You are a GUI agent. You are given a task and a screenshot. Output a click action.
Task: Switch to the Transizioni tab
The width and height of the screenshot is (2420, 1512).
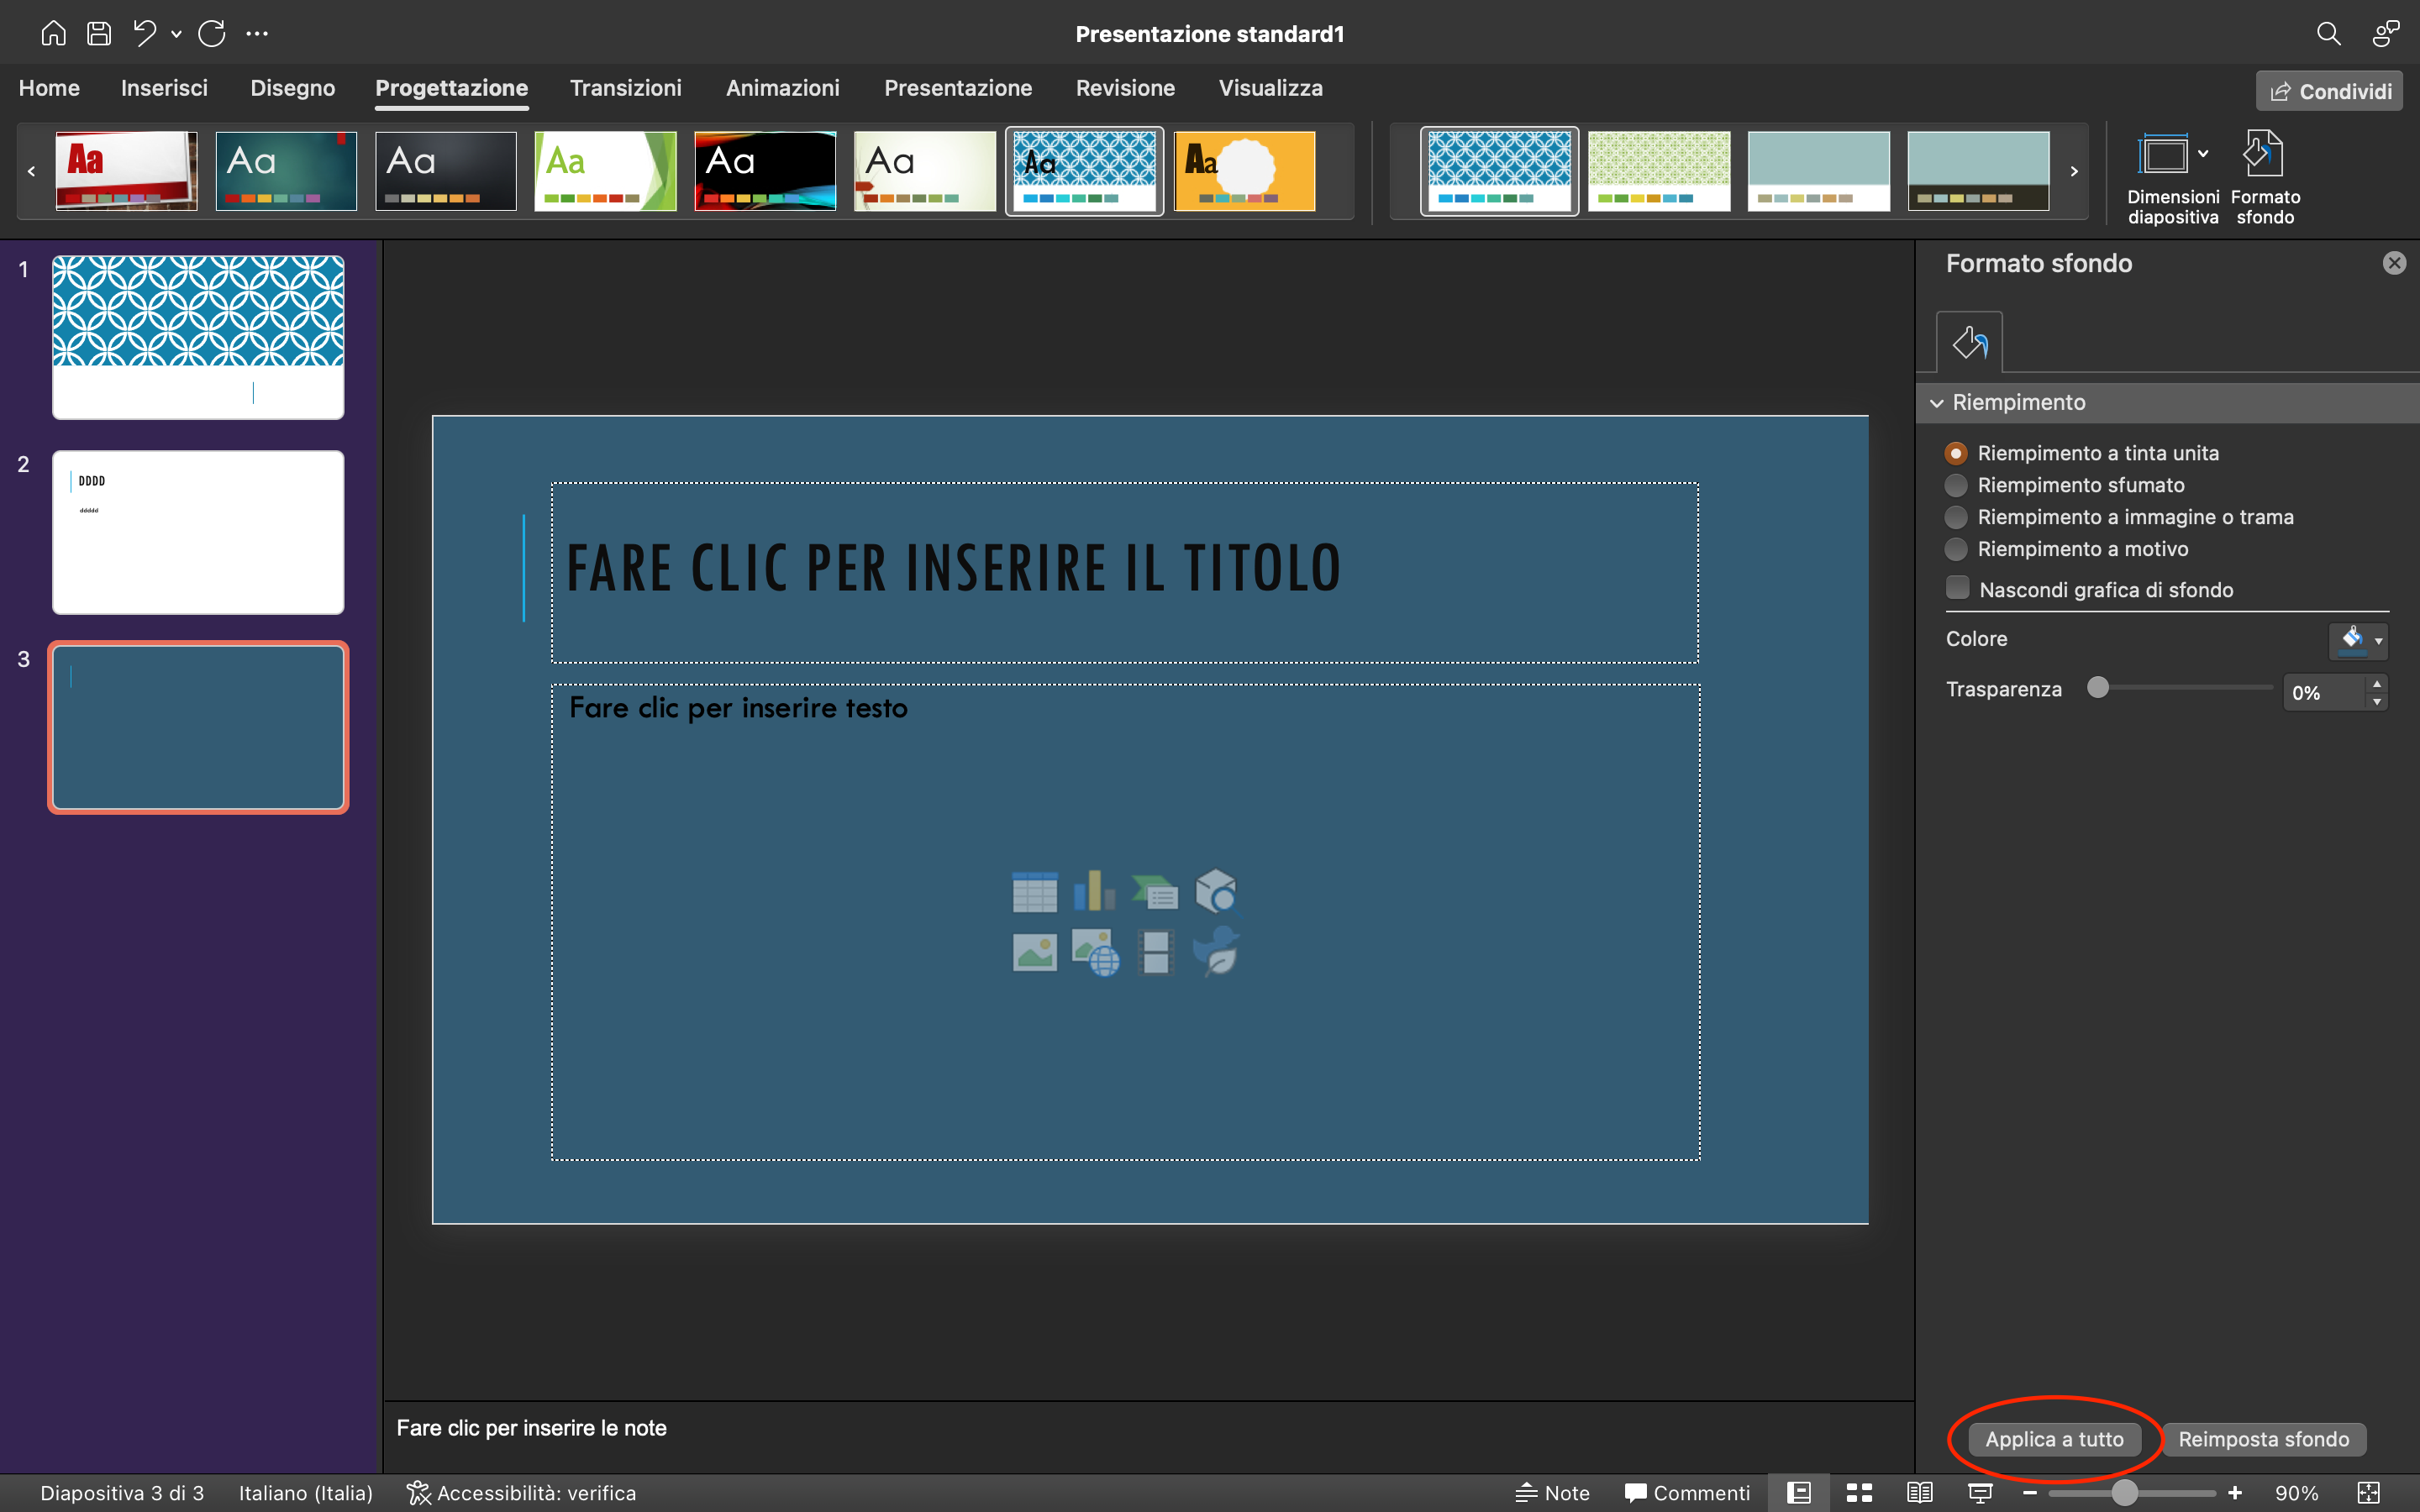click(x=626, y=88)
